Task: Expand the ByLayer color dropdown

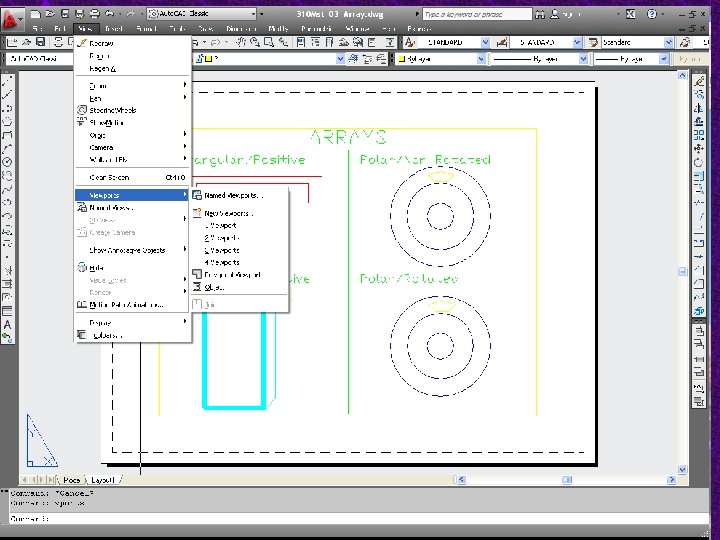Action: [439, 60]
